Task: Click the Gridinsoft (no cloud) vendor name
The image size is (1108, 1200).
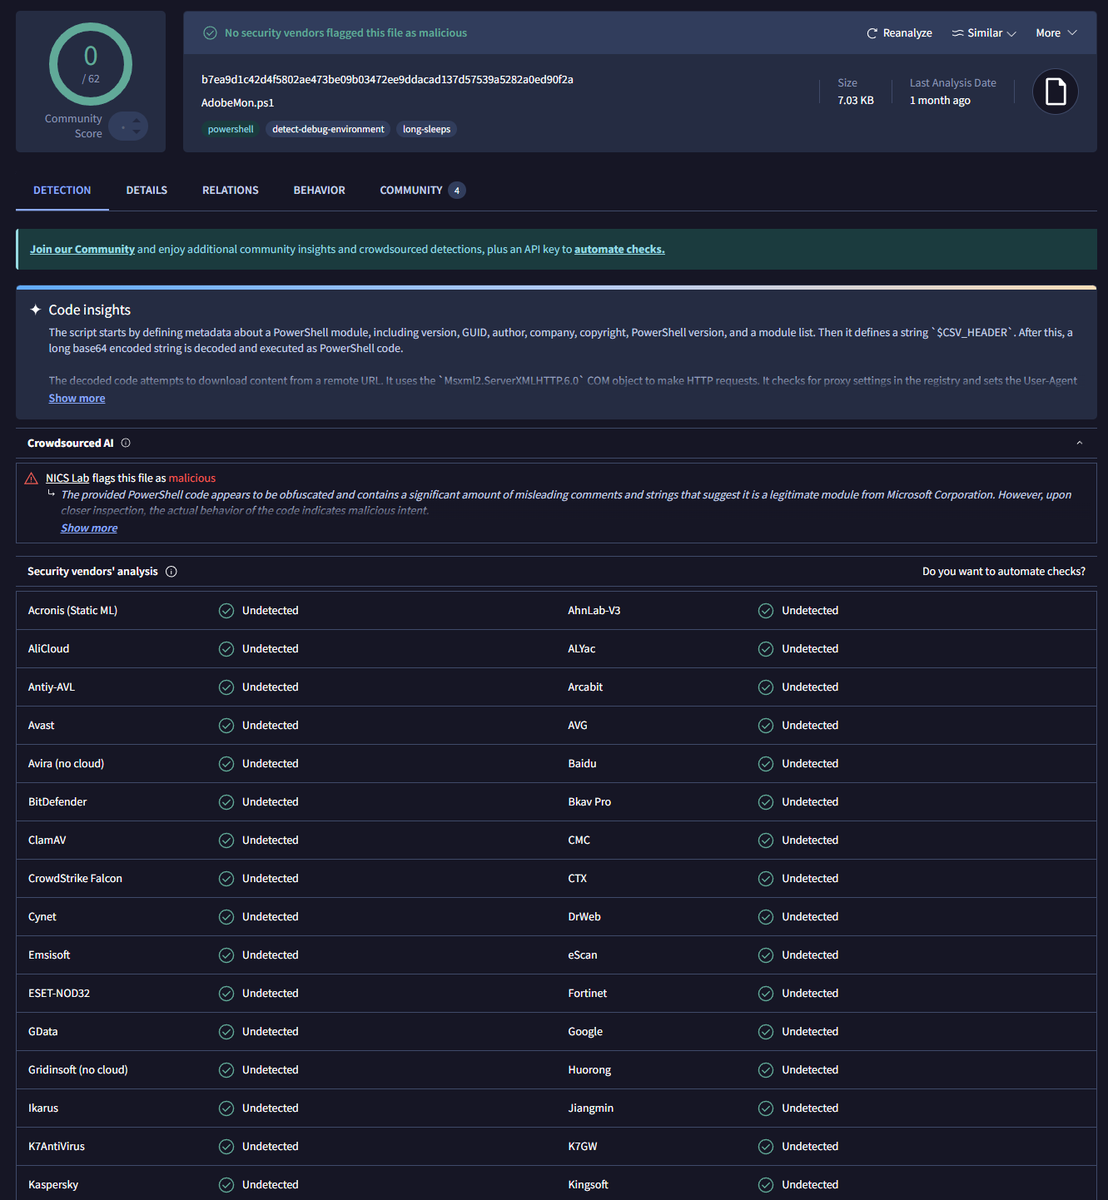Action: pos(78,1070)
